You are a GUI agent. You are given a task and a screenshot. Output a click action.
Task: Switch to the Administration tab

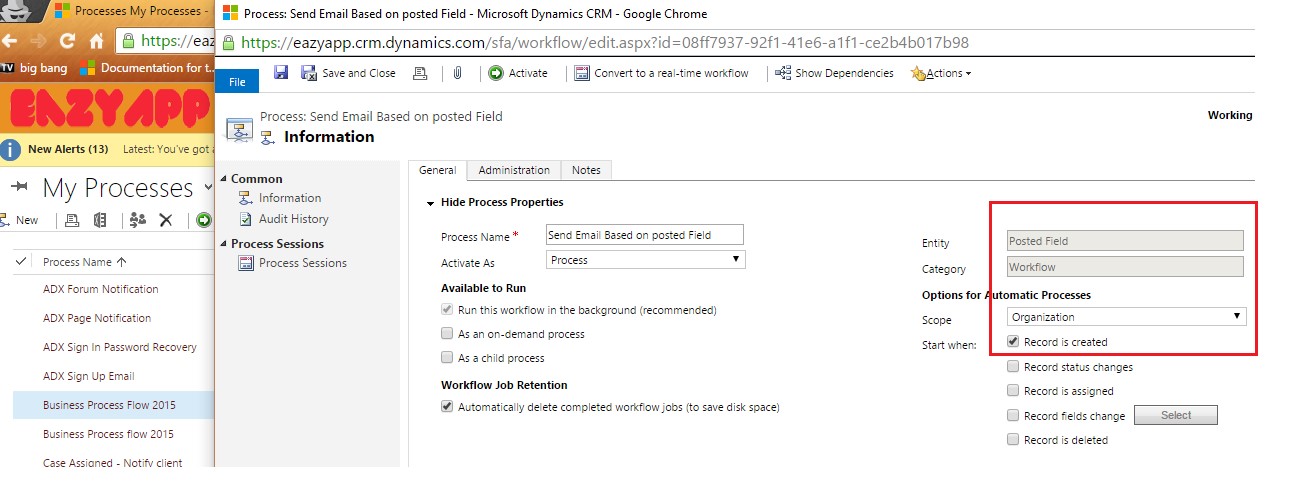(514, 170)
